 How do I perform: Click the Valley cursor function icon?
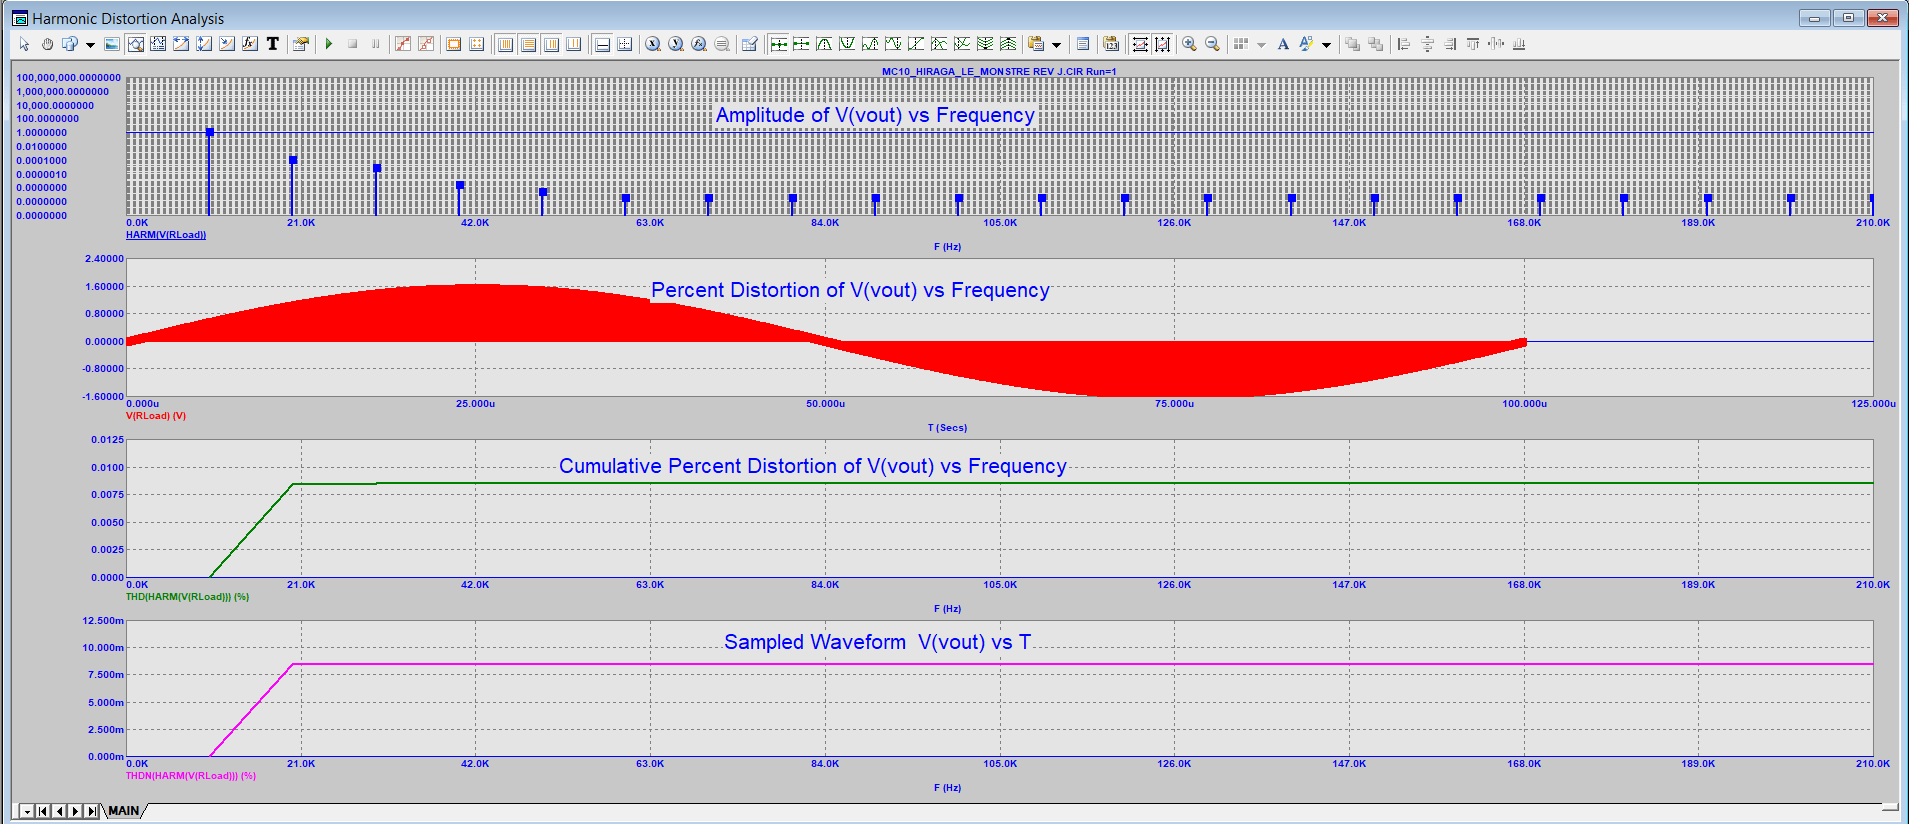(847, 44)
